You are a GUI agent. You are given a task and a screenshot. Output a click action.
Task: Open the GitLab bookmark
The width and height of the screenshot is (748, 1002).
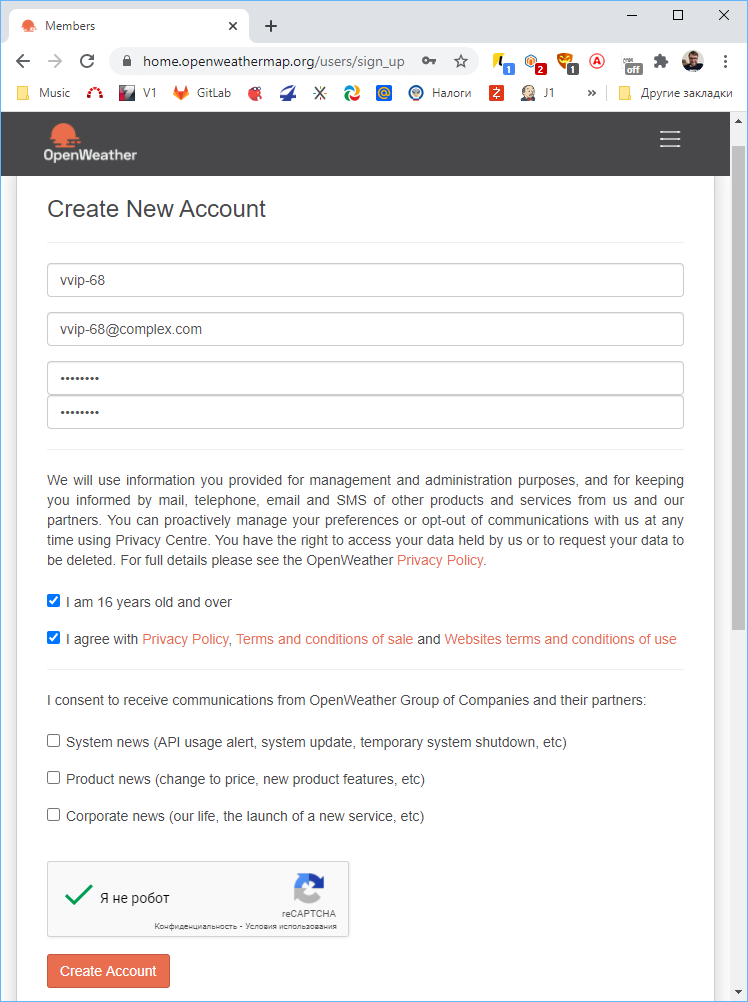coord(202,93)
